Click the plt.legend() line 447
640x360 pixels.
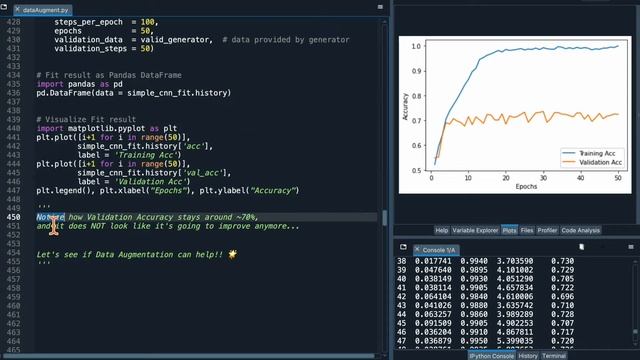(x=167, y=191)
